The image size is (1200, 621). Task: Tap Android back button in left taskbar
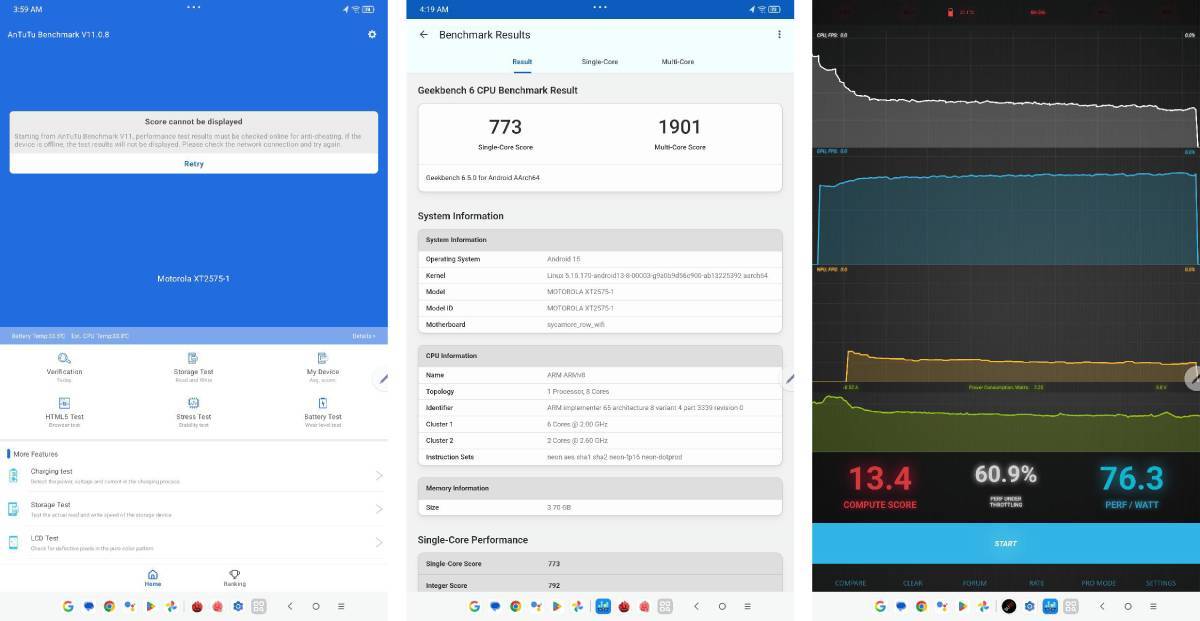pos(290,606)
